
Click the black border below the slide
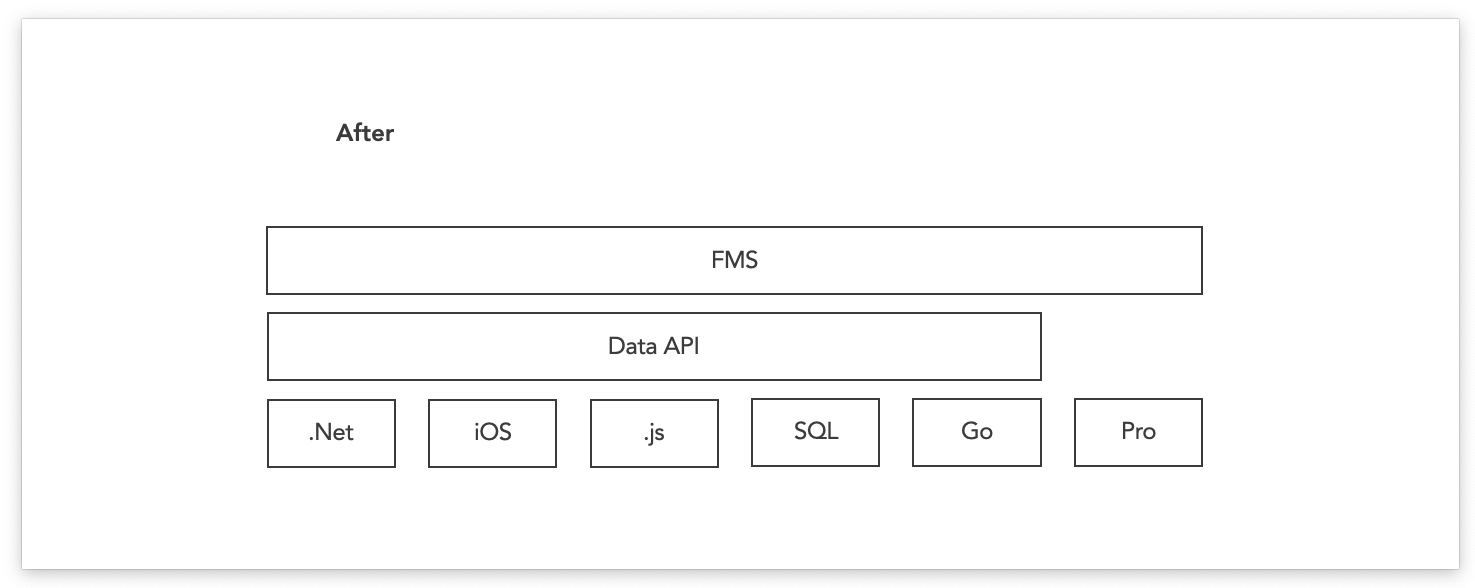pyautogui.click(x=737, y=579)
